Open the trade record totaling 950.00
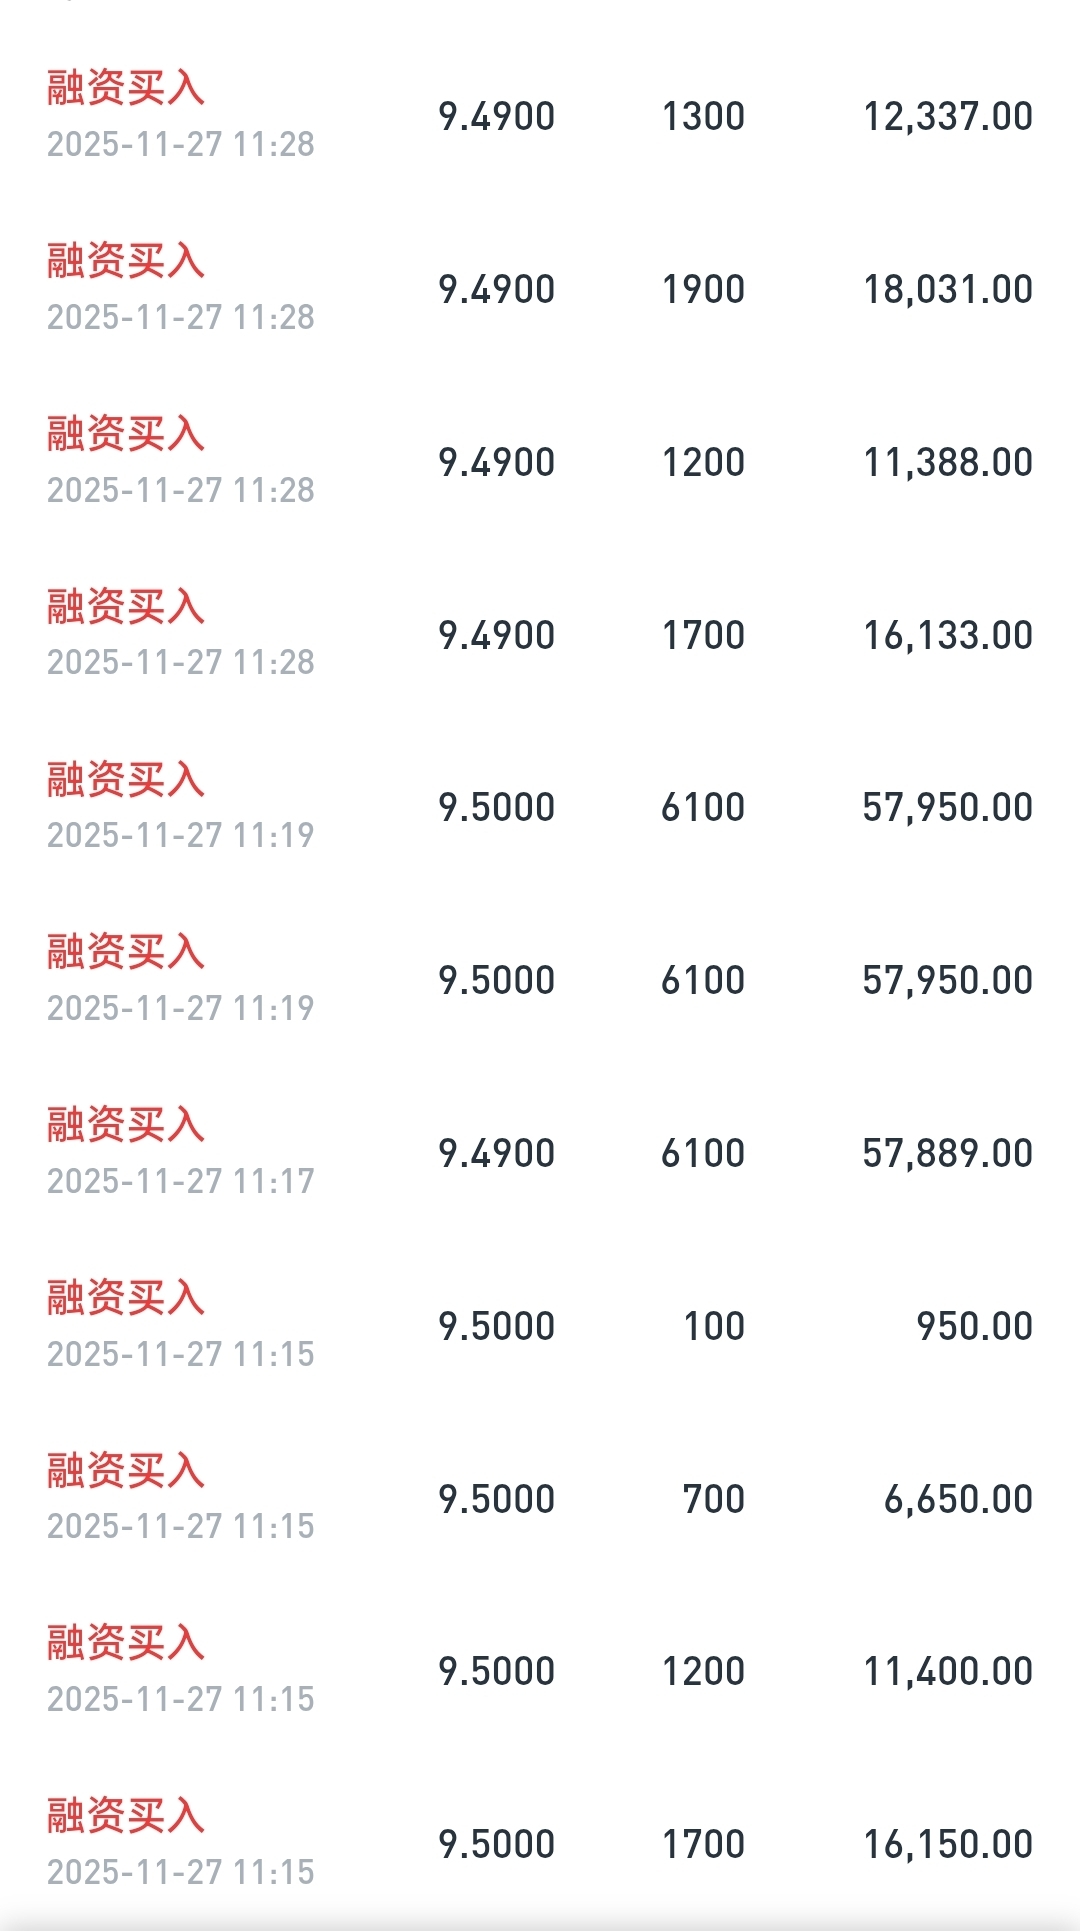 pos(540,1326)
